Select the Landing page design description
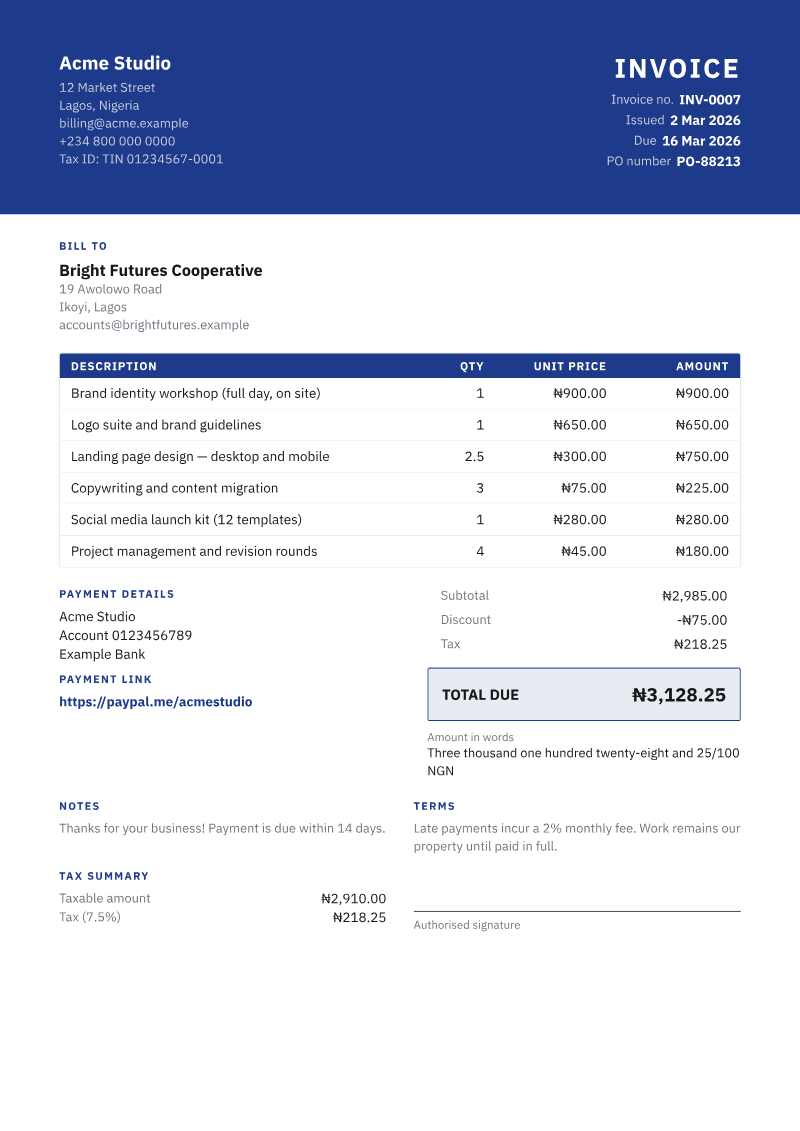Viewport: 800px width, 1131px height. (x=200, y=457)
